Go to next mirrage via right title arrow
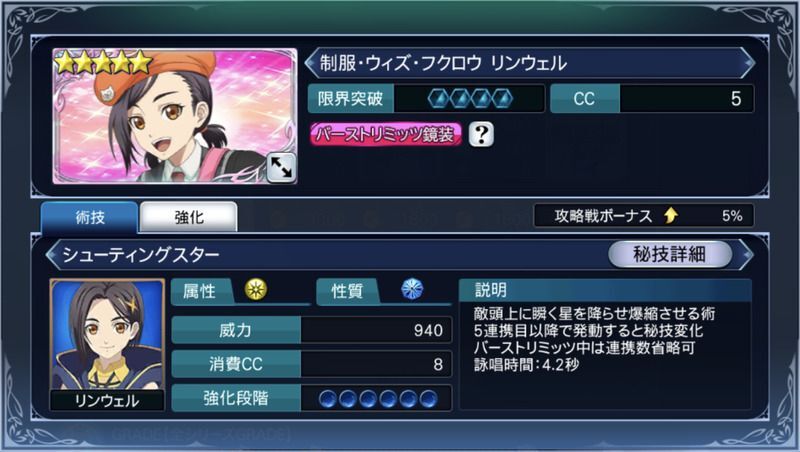The width and height of the screenshot is (800, 452). point(748,63)
